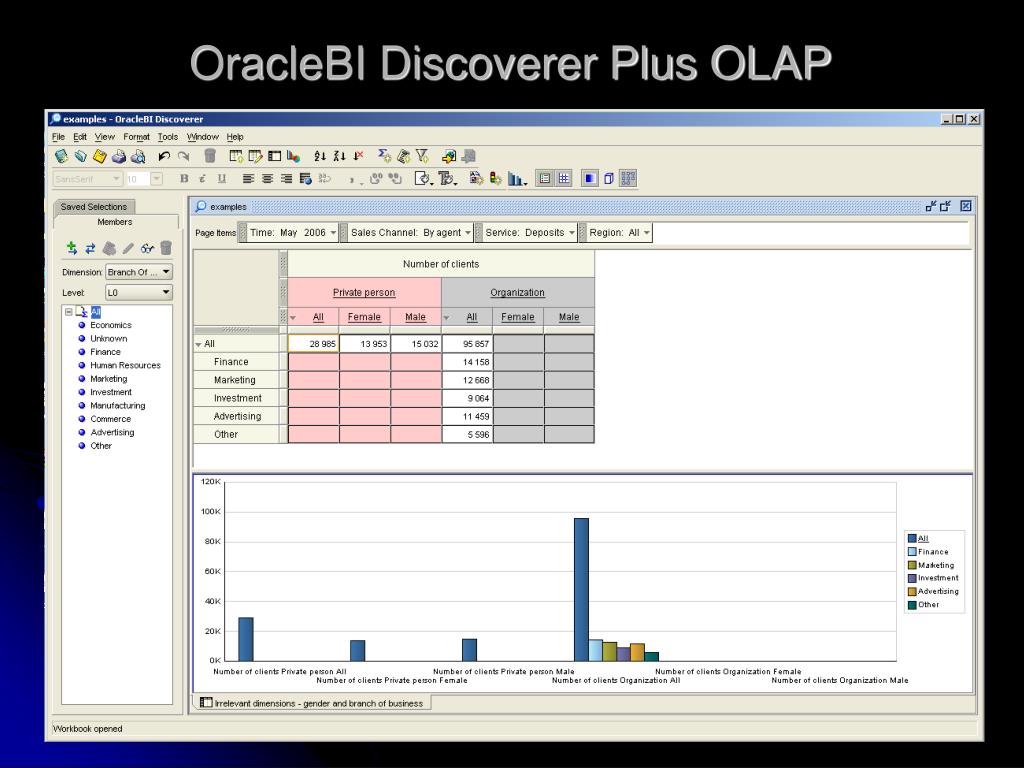Click the Print Preview magnifier icon

tap(138, 156)
